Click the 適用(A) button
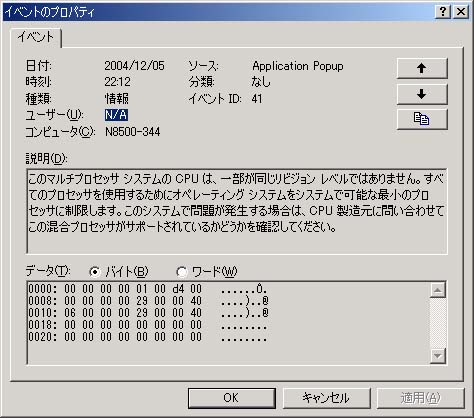 click(x=420, y=398)
